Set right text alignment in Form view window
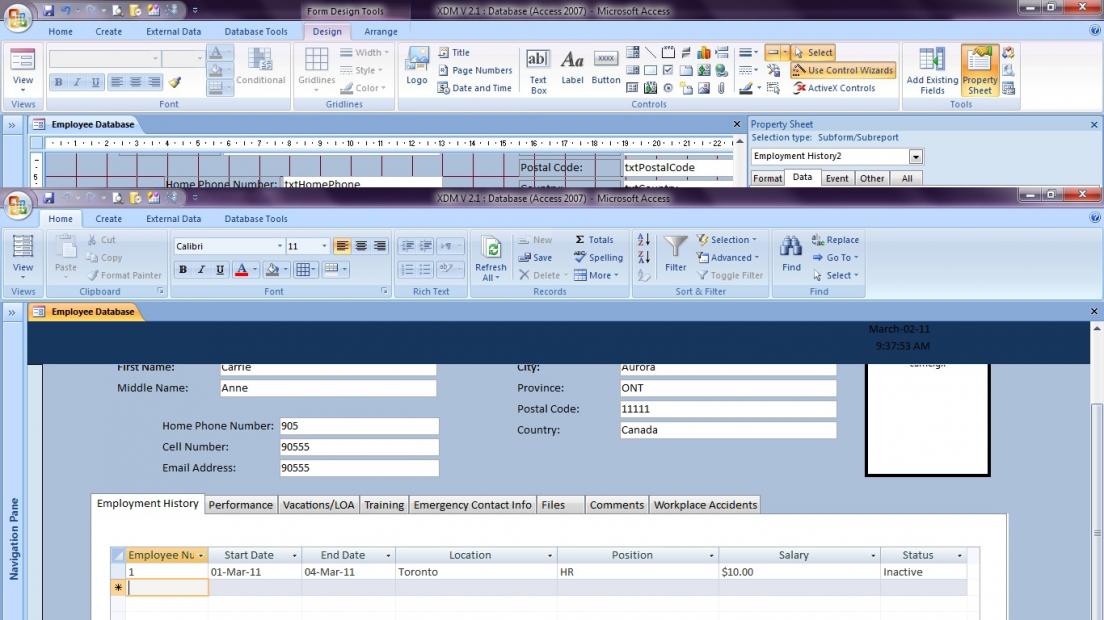 380,246
